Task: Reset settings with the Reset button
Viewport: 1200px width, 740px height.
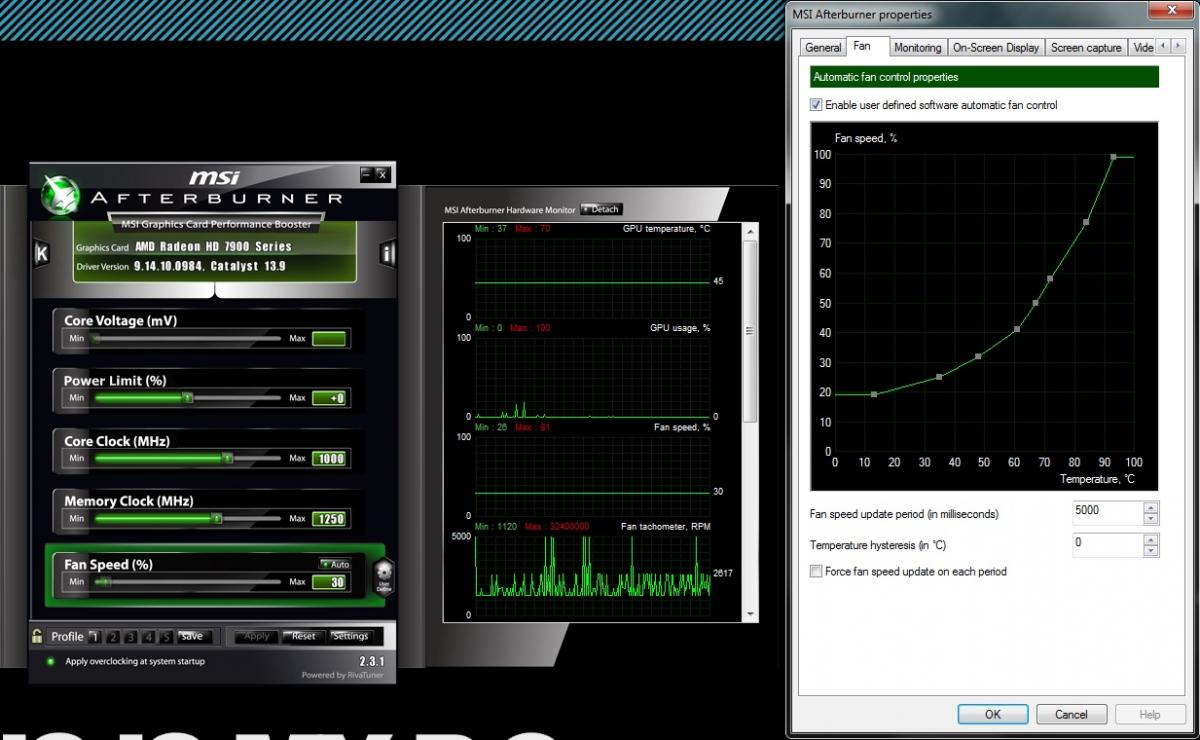Action: coord(304,636)
